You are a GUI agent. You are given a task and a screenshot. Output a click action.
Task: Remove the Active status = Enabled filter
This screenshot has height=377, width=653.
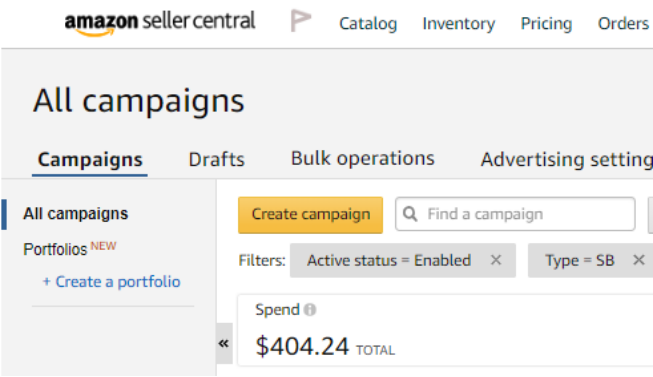pos(496,260)
